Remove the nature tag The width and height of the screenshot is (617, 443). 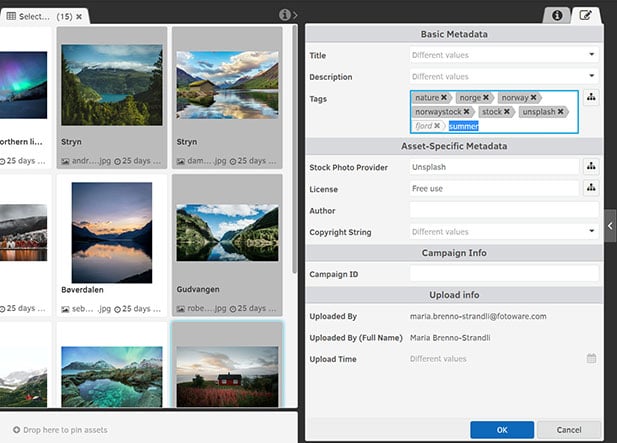pos(444,97)
